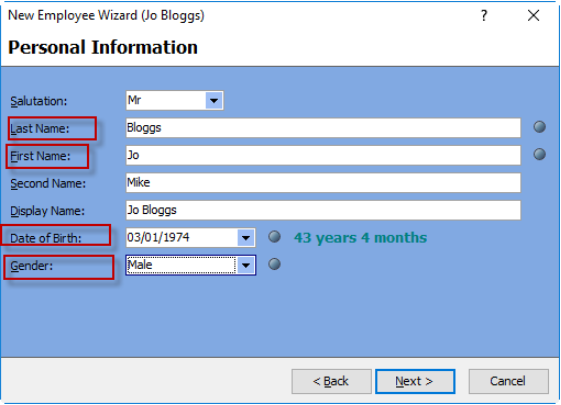The image size is (561, 405).
Task: Click the help question mark icon
Action: 484,15
